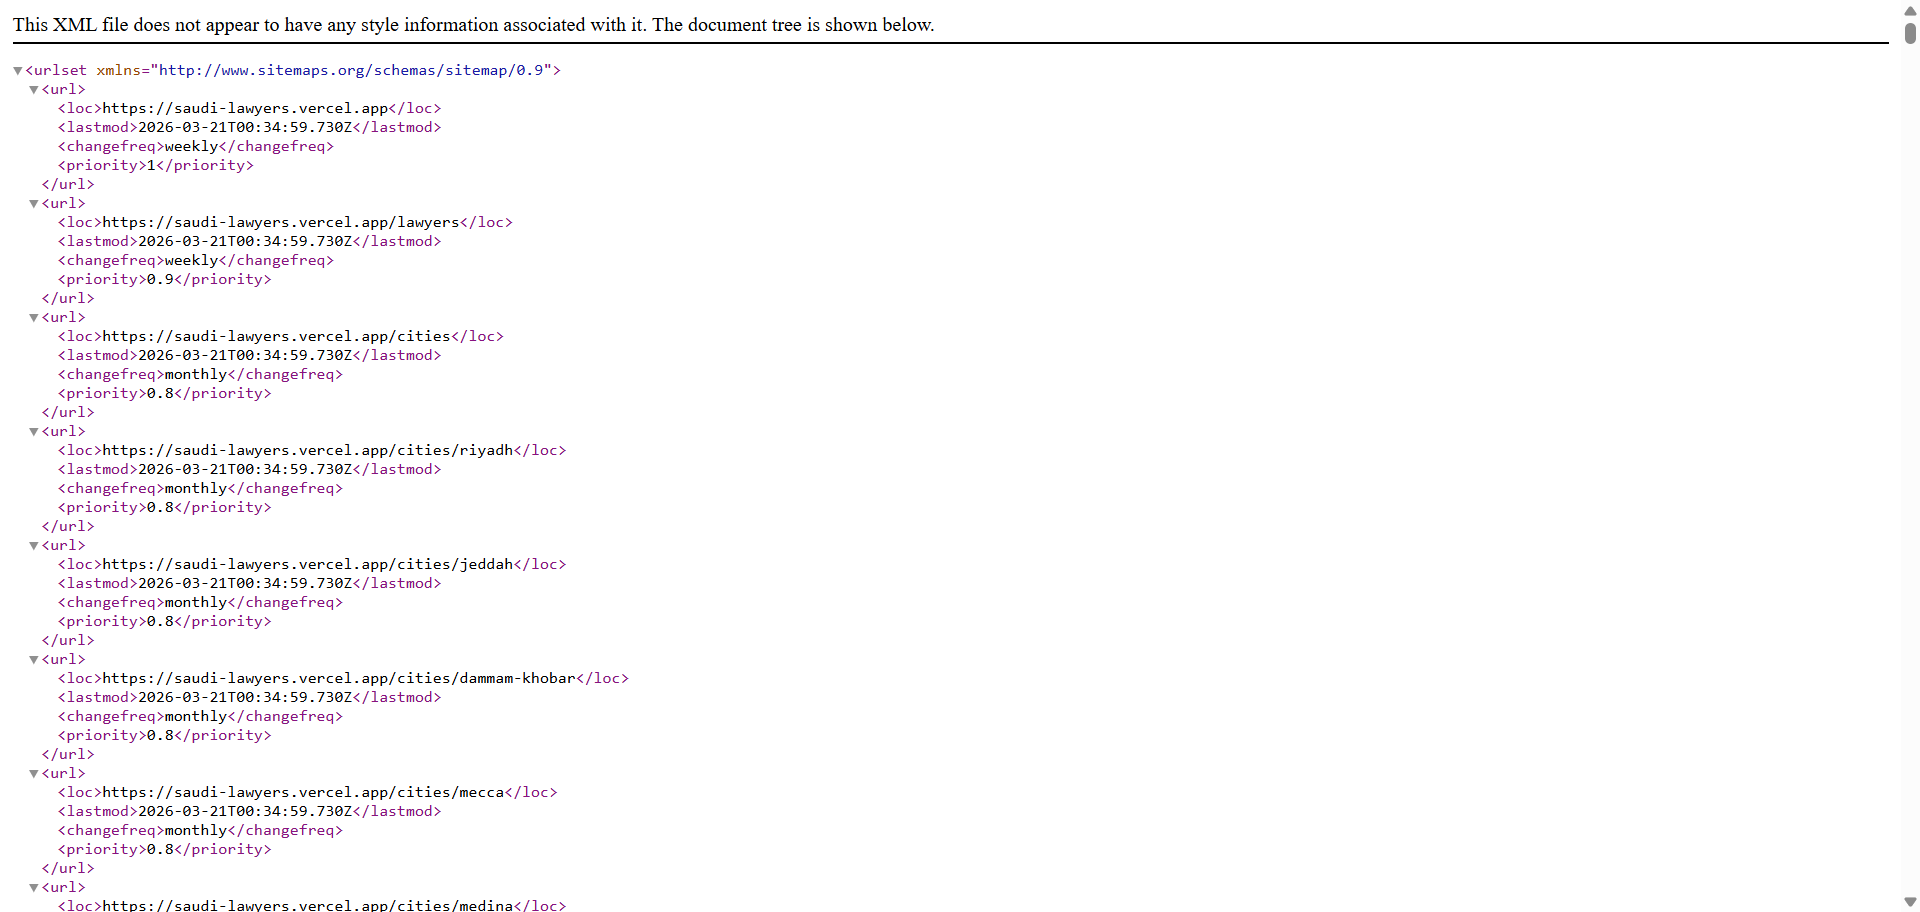Collapse the root urlset element
Screen dimensions: 1920x912
[x=18, y=71]
